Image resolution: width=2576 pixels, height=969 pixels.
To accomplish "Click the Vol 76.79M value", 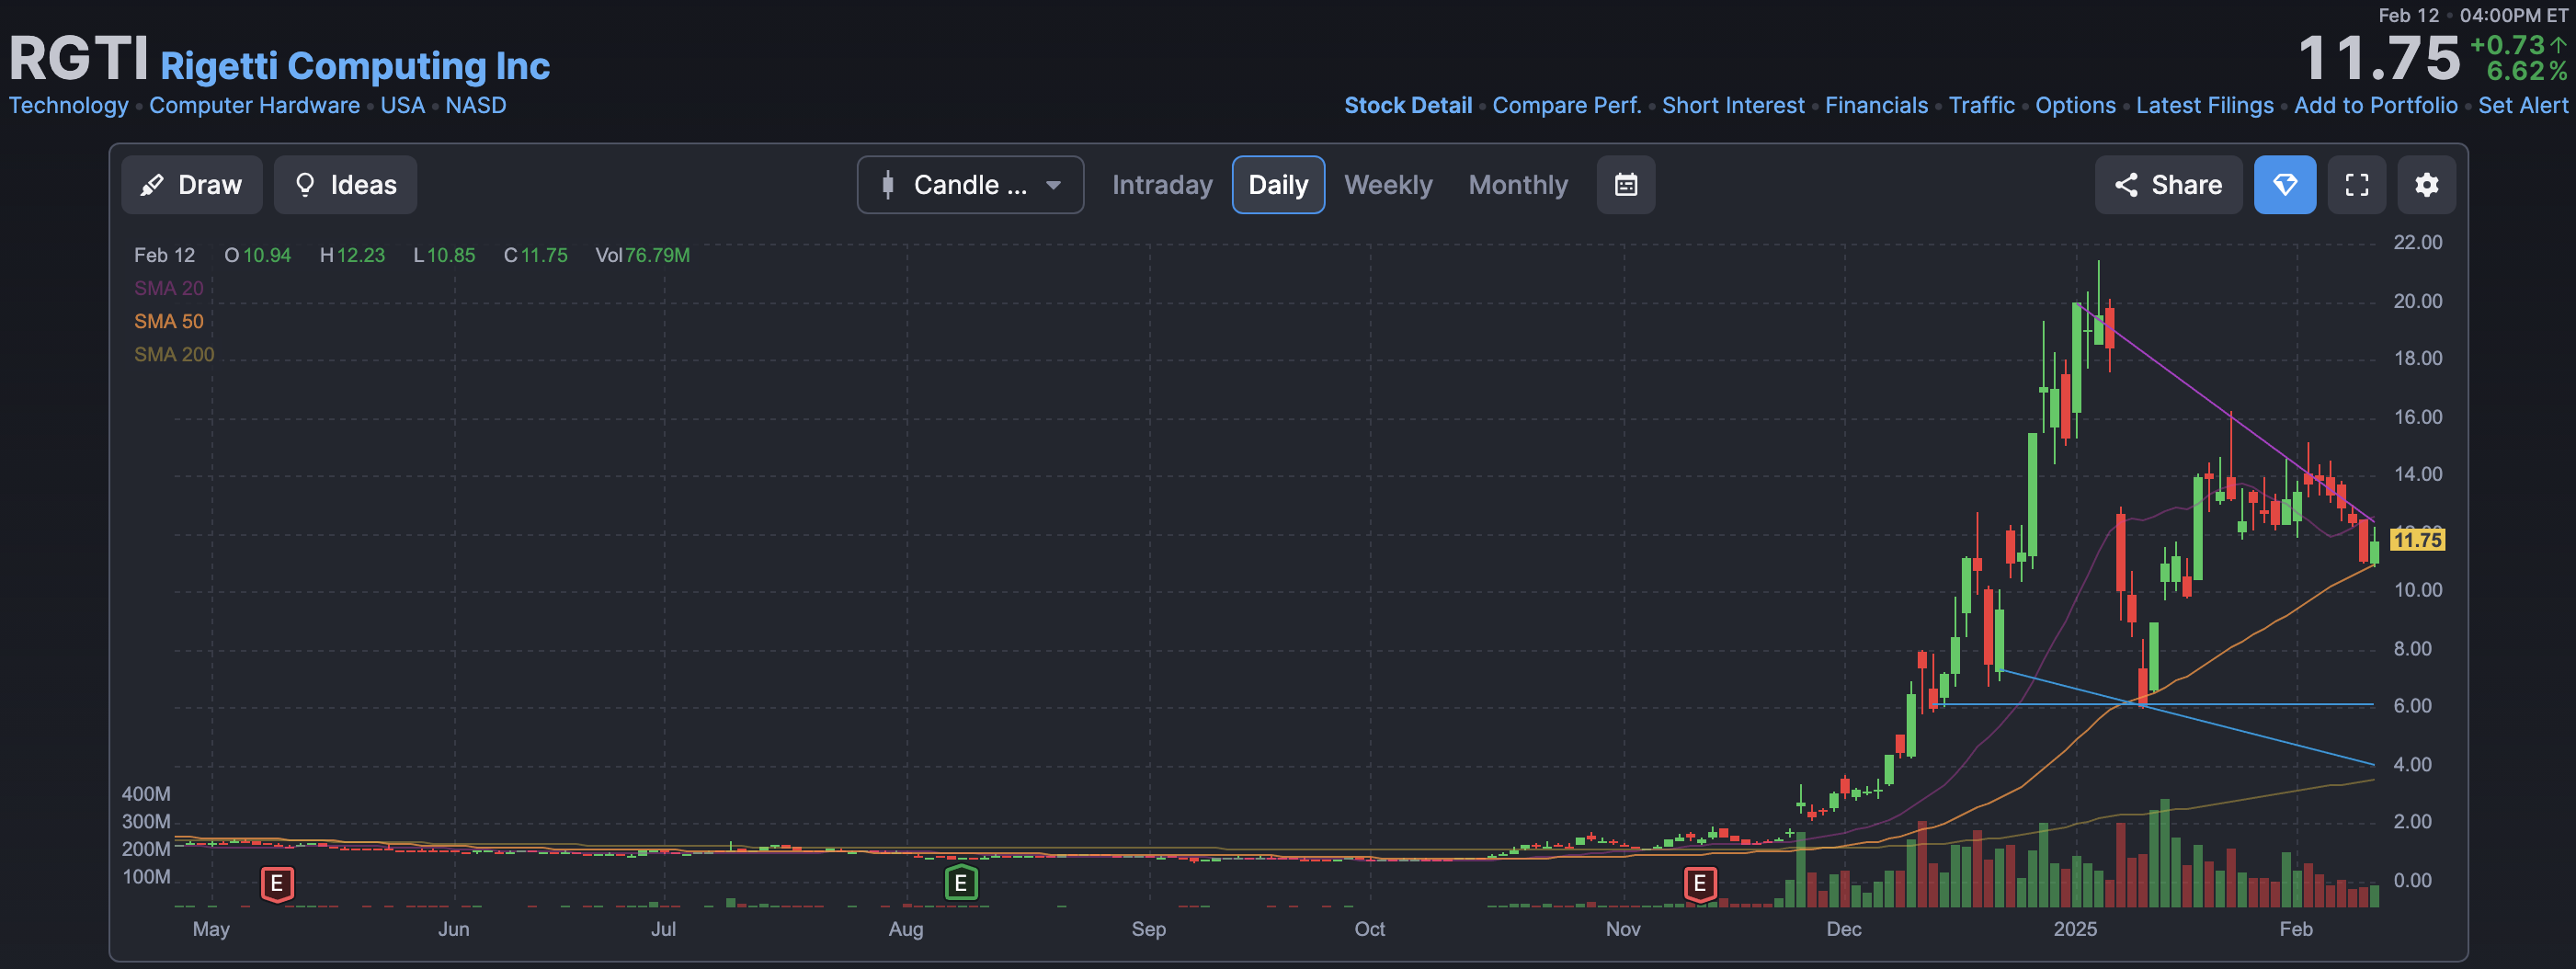I will coord(643,256).
